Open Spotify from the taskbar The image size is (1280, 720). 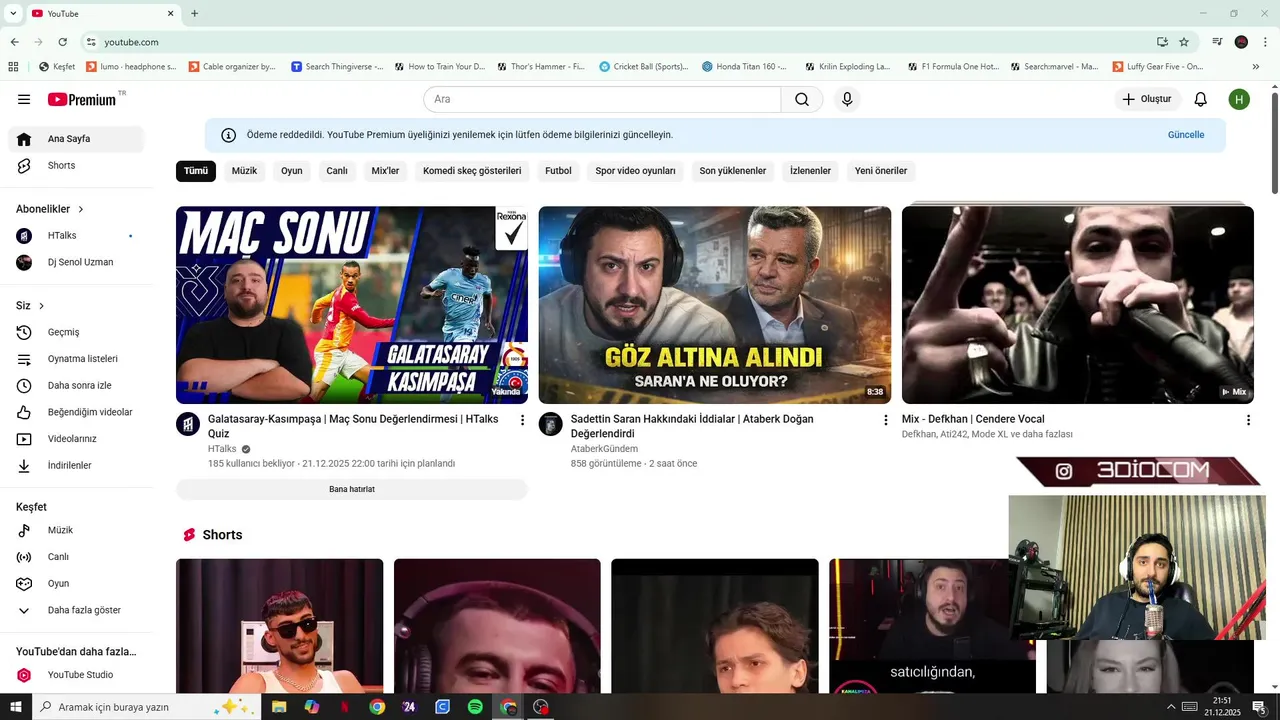click(475, 707)
